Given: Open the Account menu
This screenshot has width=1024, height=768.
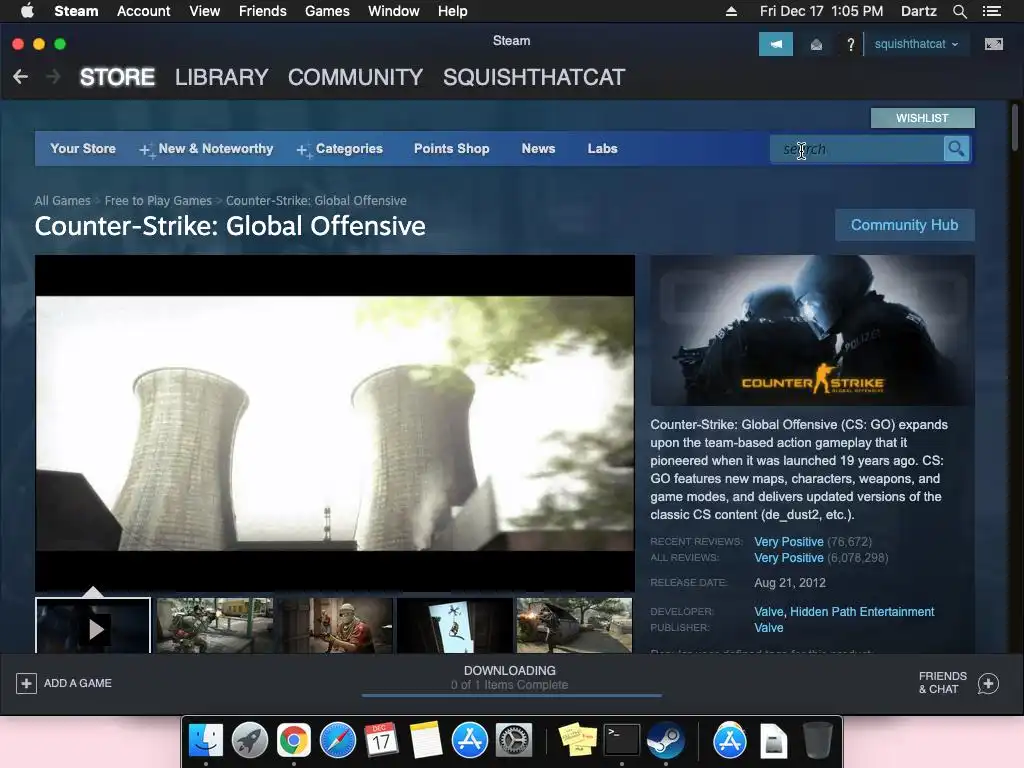Looking at the screenshot, I should (144, 11).
